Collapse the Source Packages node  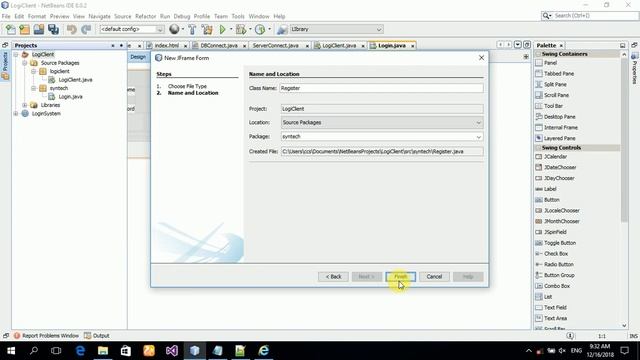[x=24, y=63]
